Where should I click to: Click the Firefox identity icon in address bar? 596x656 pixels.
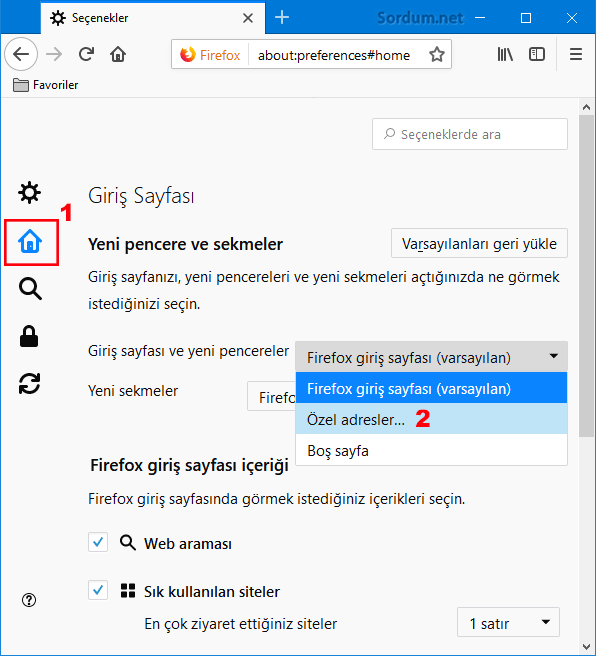pos(210,55)
